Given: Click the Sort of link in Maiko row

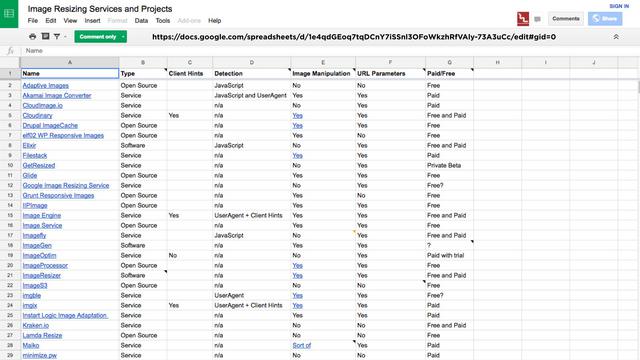Looking at the screenshot, I should click(302, 345).
